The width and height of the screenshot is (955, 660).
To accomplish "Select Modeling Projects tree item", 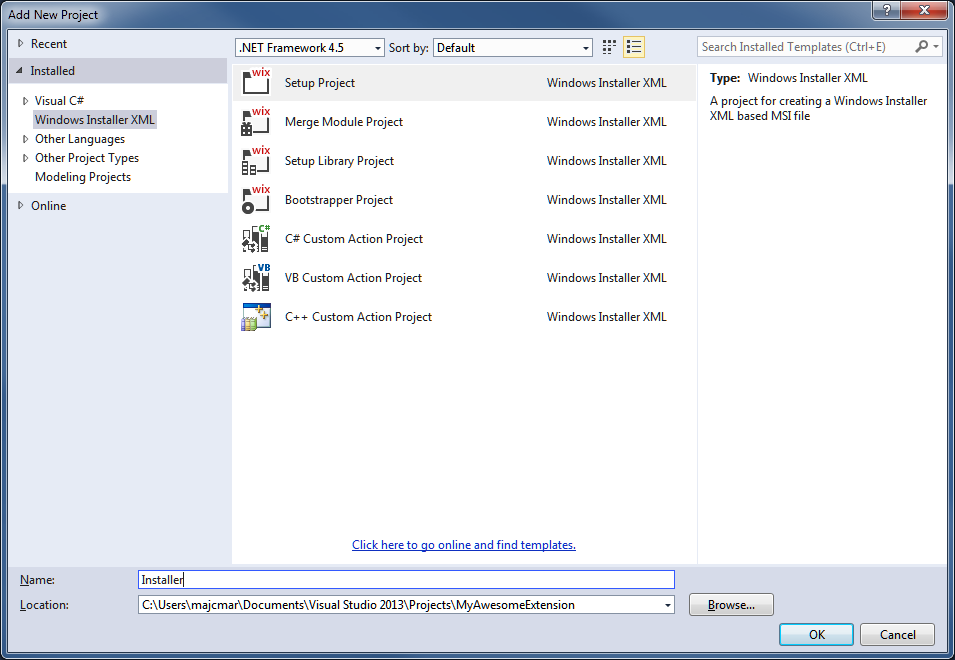I will (83, 177).
